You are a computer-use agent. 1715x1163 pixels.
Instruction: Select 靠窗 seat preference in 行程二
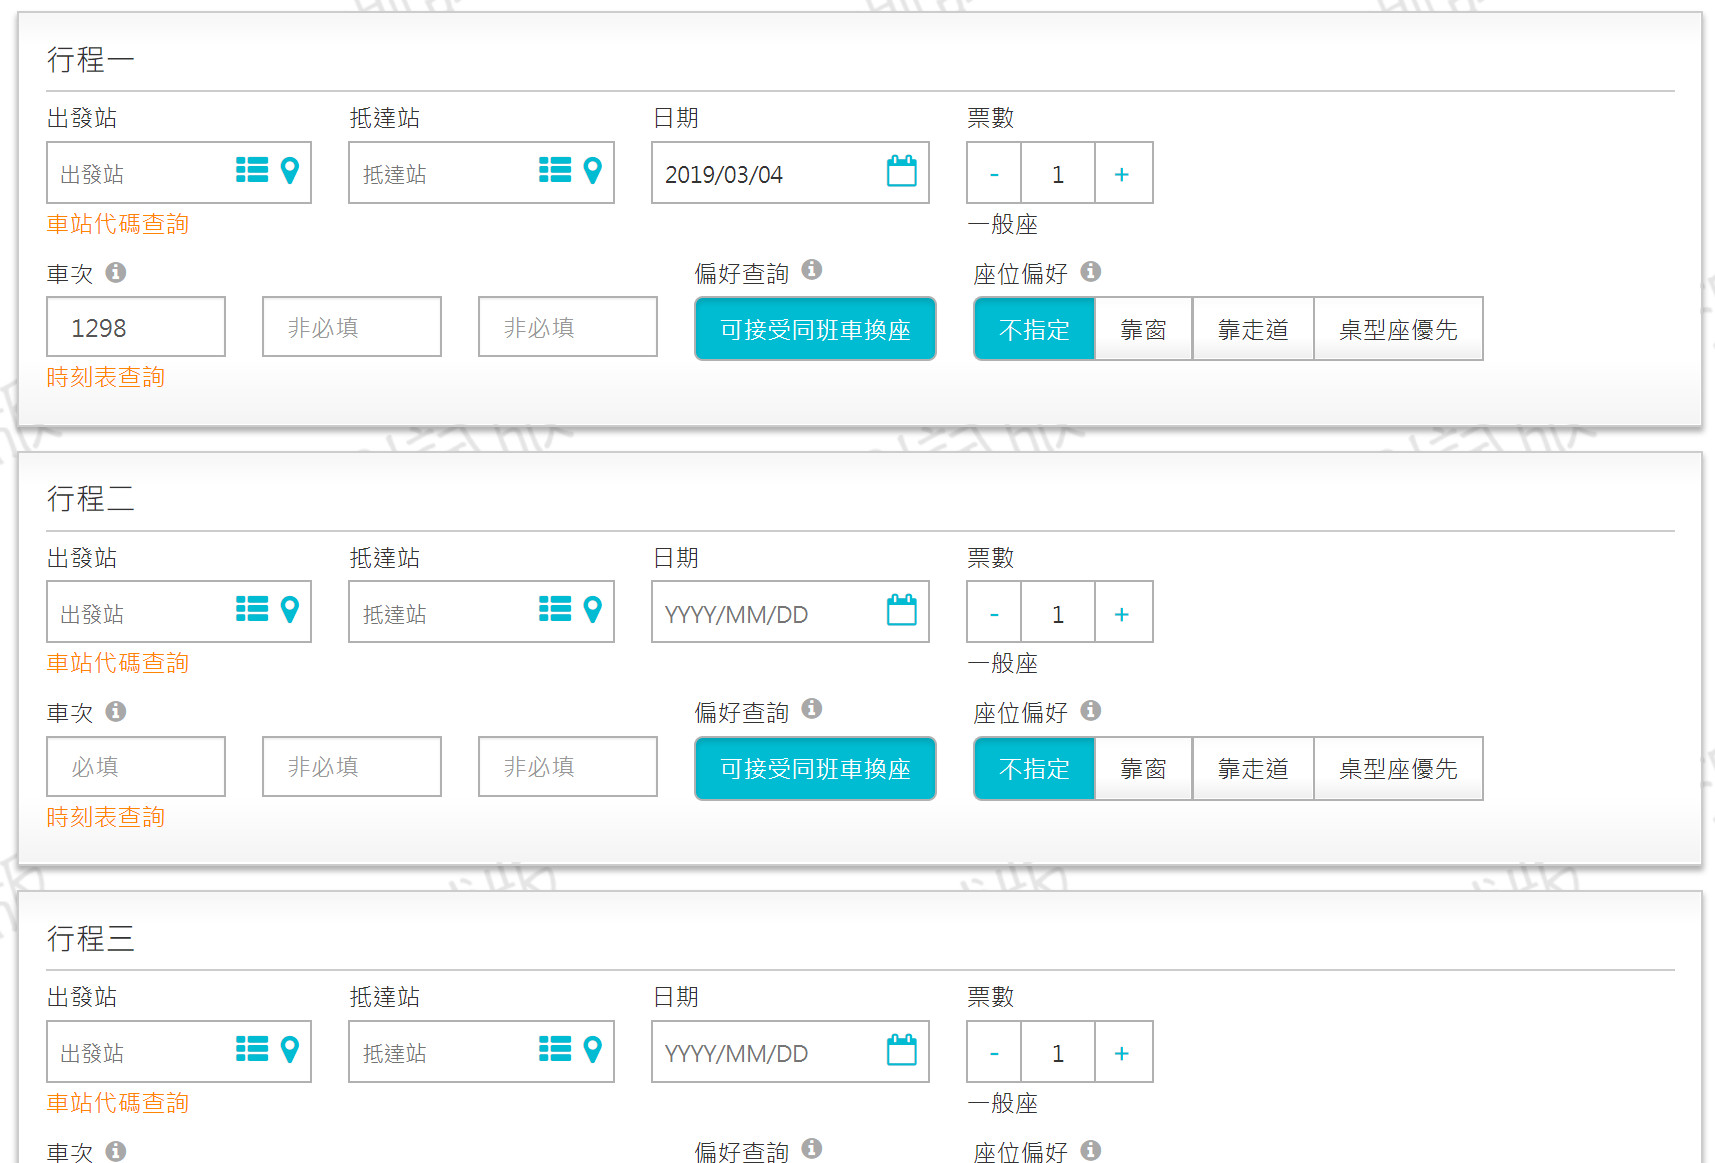pos(1143,768)
